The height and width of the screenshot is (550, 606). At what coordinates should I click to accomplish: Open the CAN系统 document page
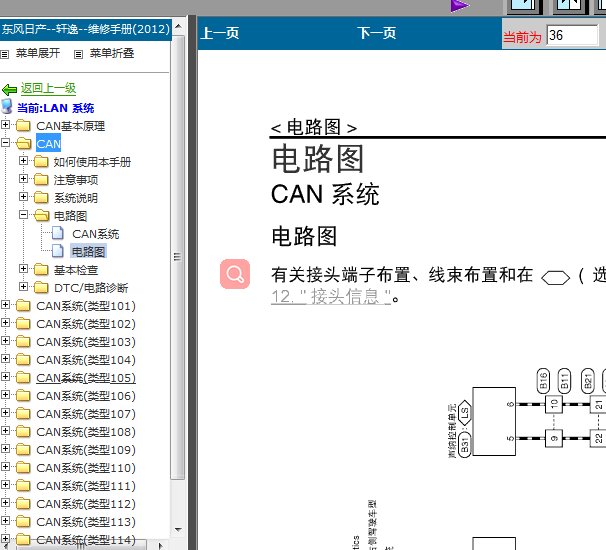coord(95,234)
